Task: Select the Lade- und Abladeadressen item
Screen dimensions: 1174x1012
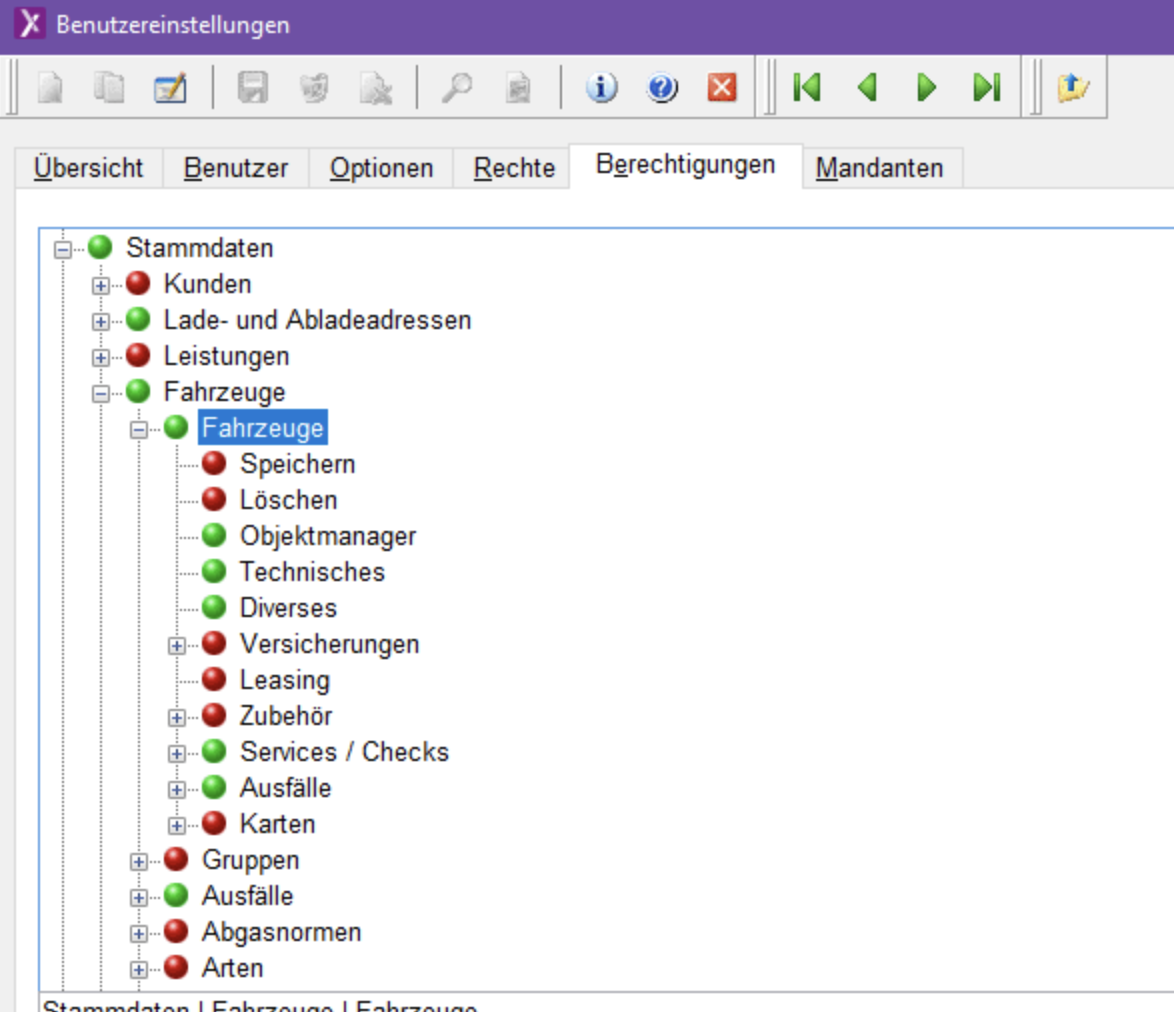Action: coord(317,320)
